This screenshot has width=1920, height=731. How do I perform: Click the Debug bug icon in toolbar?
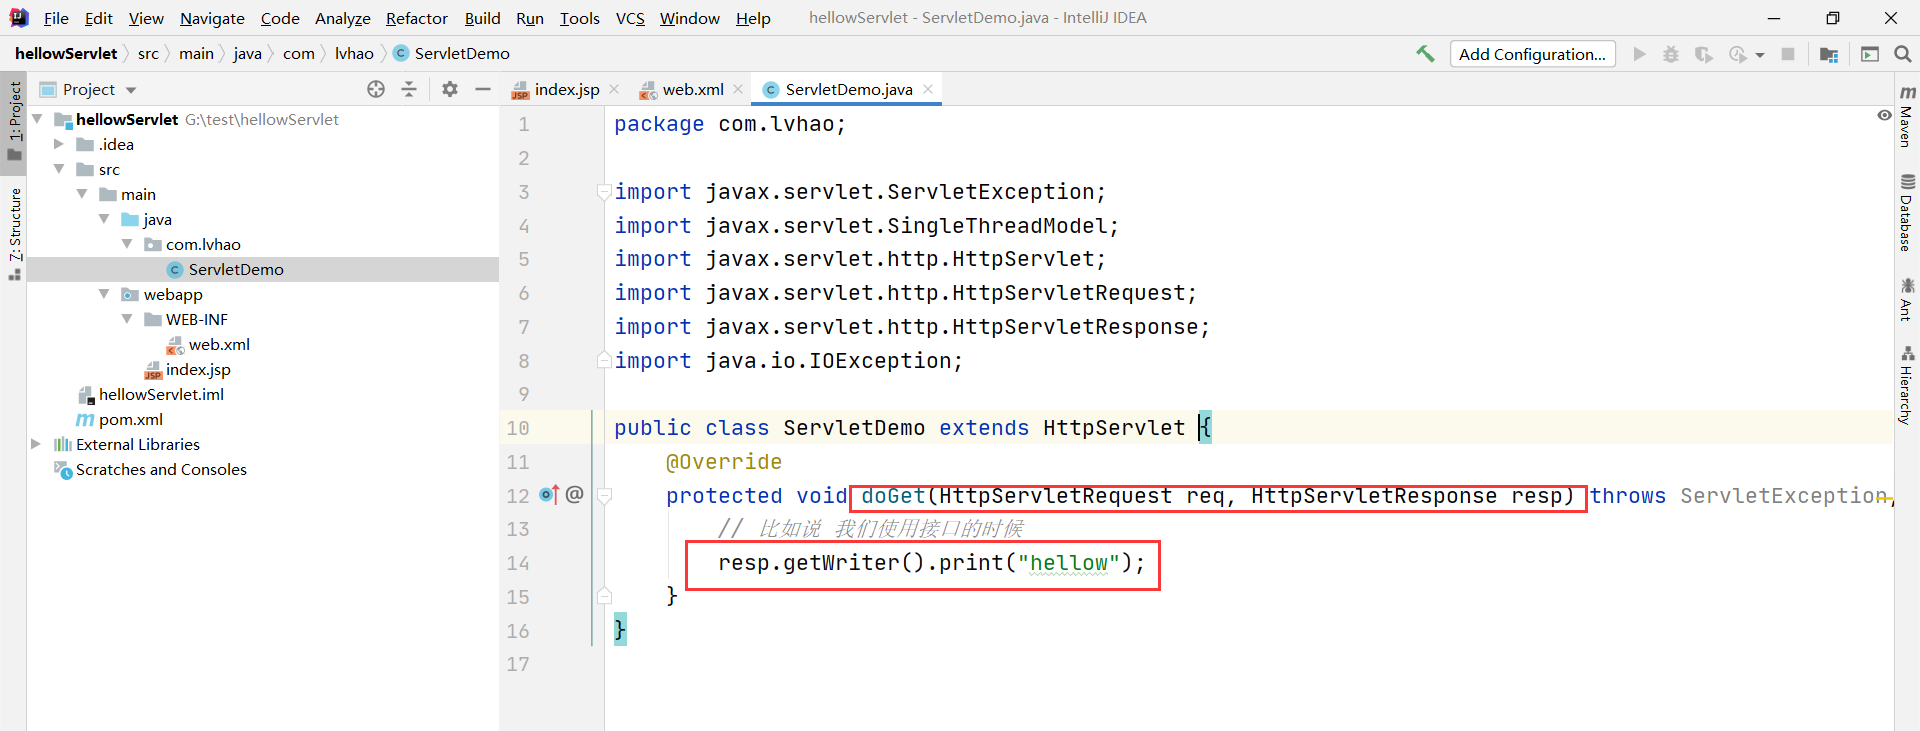point(1671,54)
